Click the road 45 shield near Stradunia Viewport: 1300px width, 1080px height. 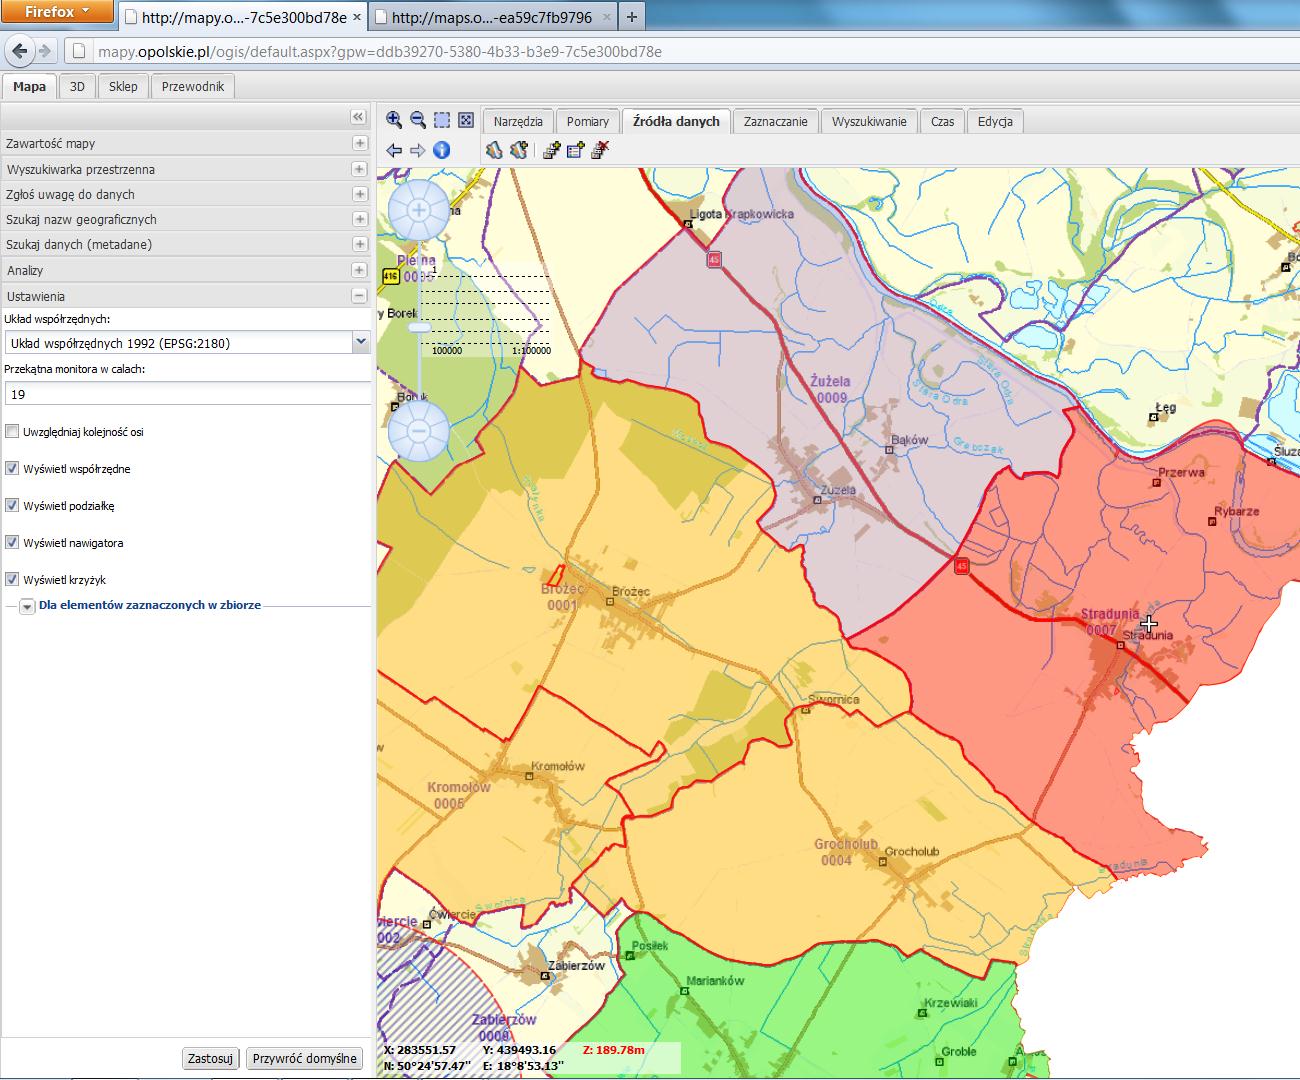coord(961,566)
